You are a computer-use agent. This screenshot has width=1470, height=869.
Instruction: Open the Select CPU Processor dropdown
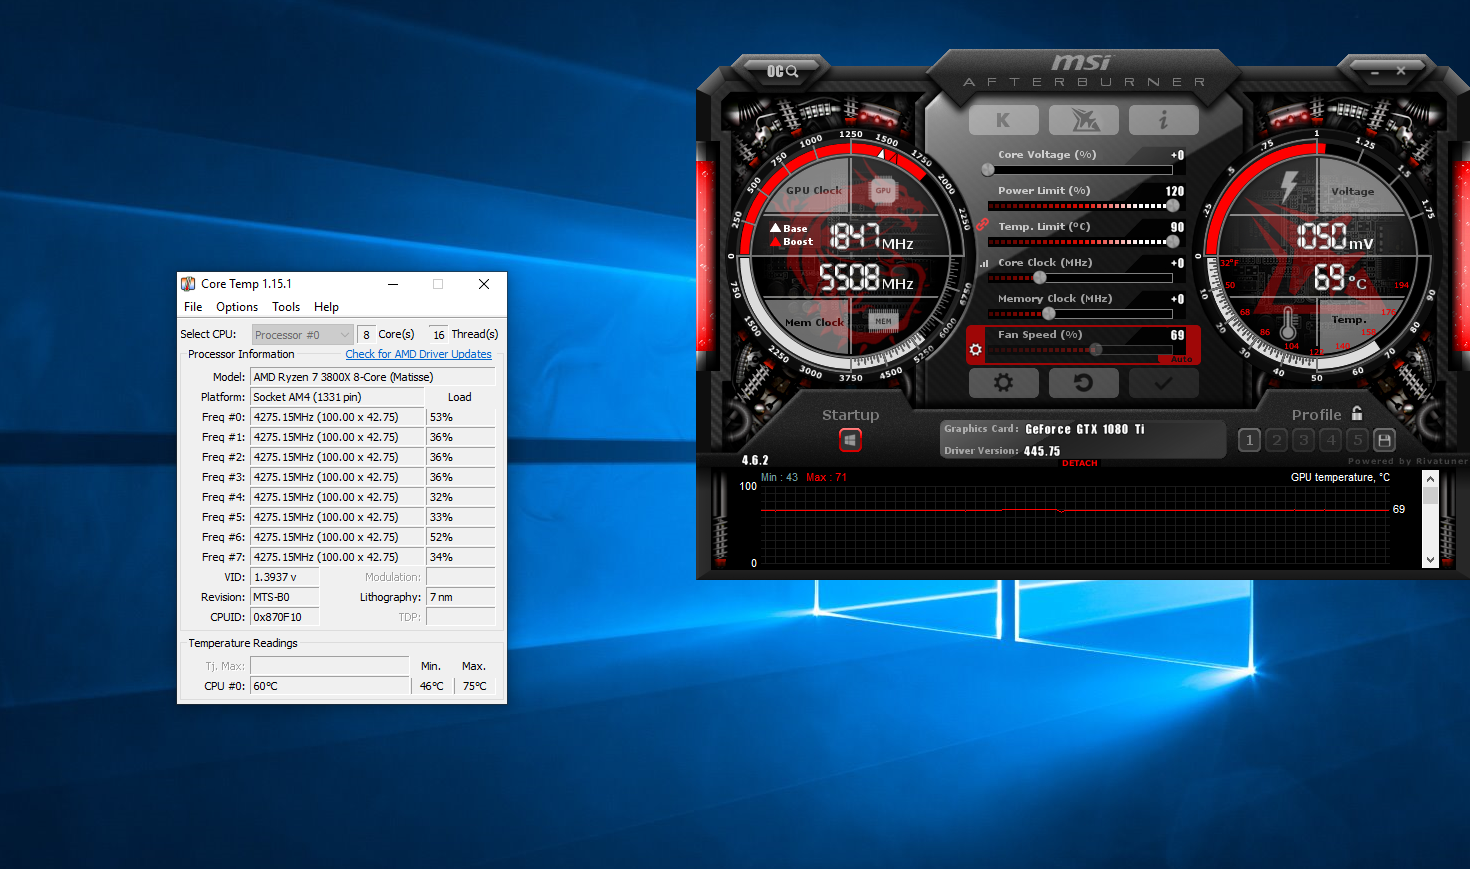(302, 335)
